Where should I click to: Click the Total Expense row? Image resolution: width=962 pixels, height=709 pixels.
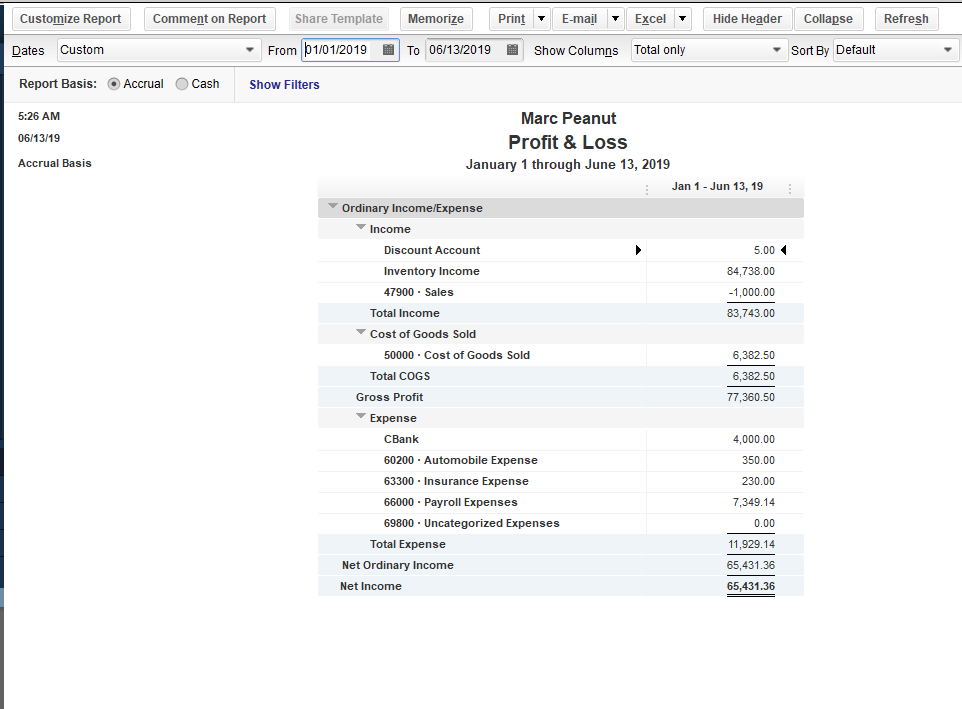point(561,544)
